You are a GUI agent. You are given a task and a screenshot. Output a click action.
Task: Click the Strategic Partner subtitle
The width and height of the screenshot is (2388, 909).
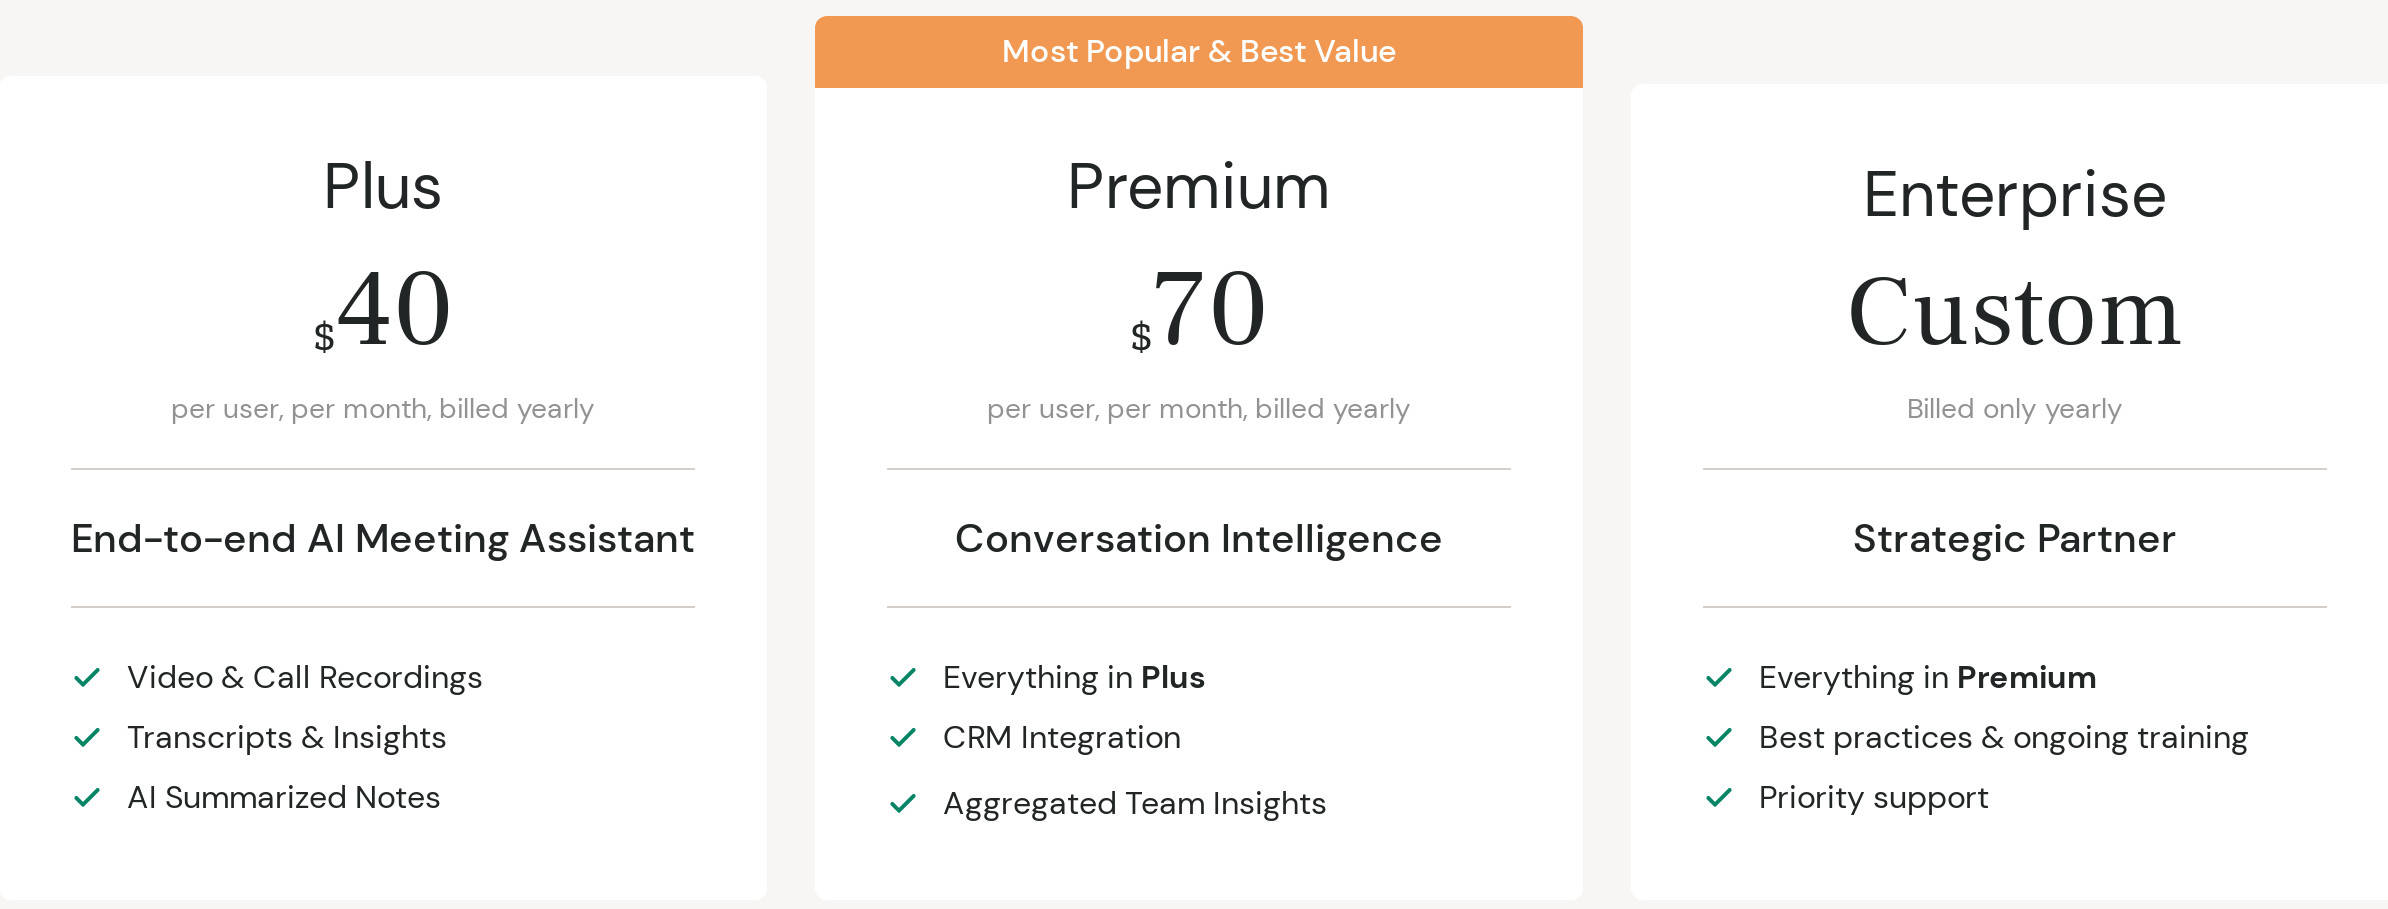(2014, 539)
